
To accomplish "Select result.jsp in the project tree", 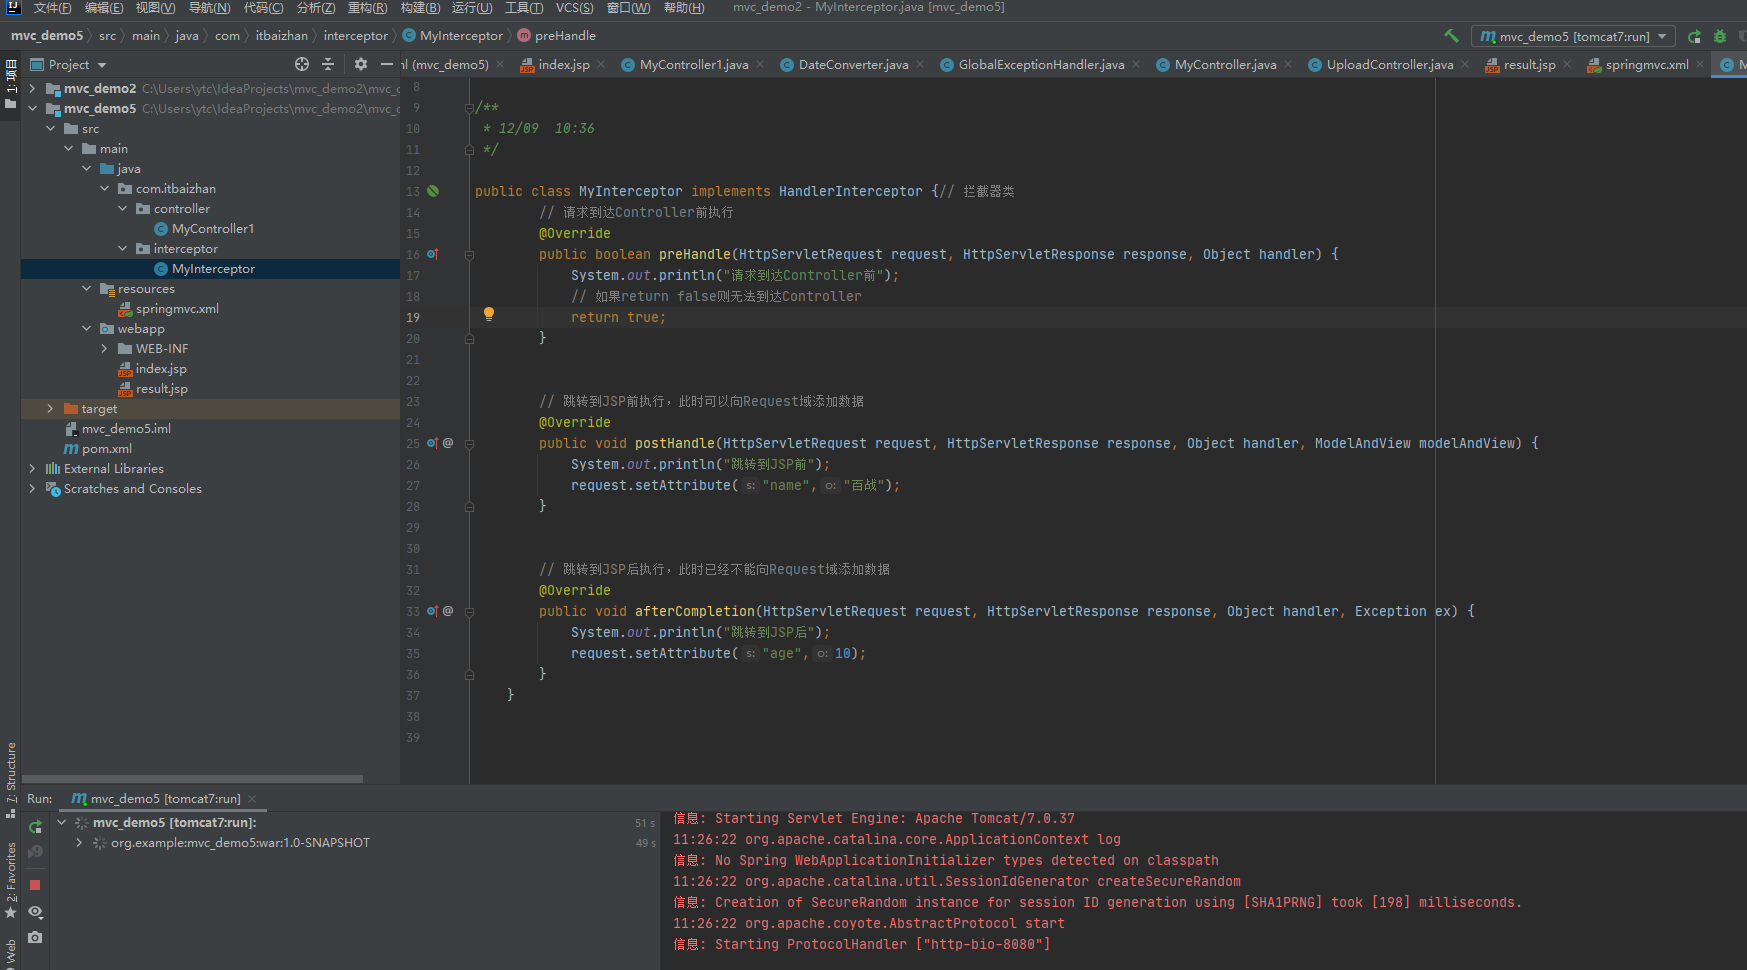I will (x=161, y=389).
